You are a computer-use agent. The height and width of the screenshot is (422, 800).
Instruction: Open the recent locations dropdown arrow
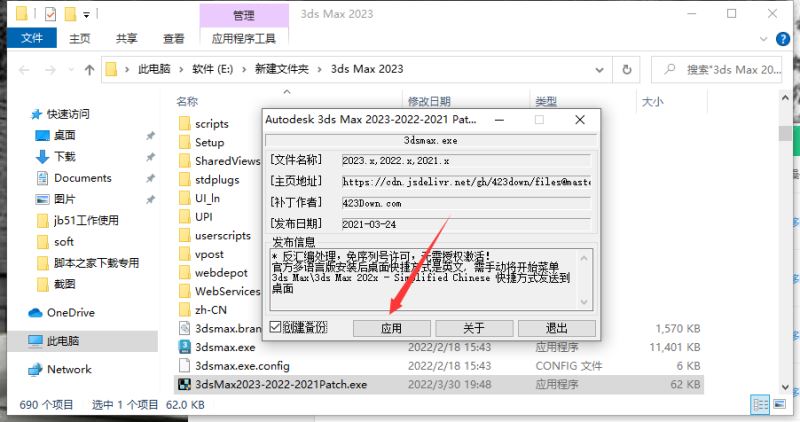click(71, 70)
